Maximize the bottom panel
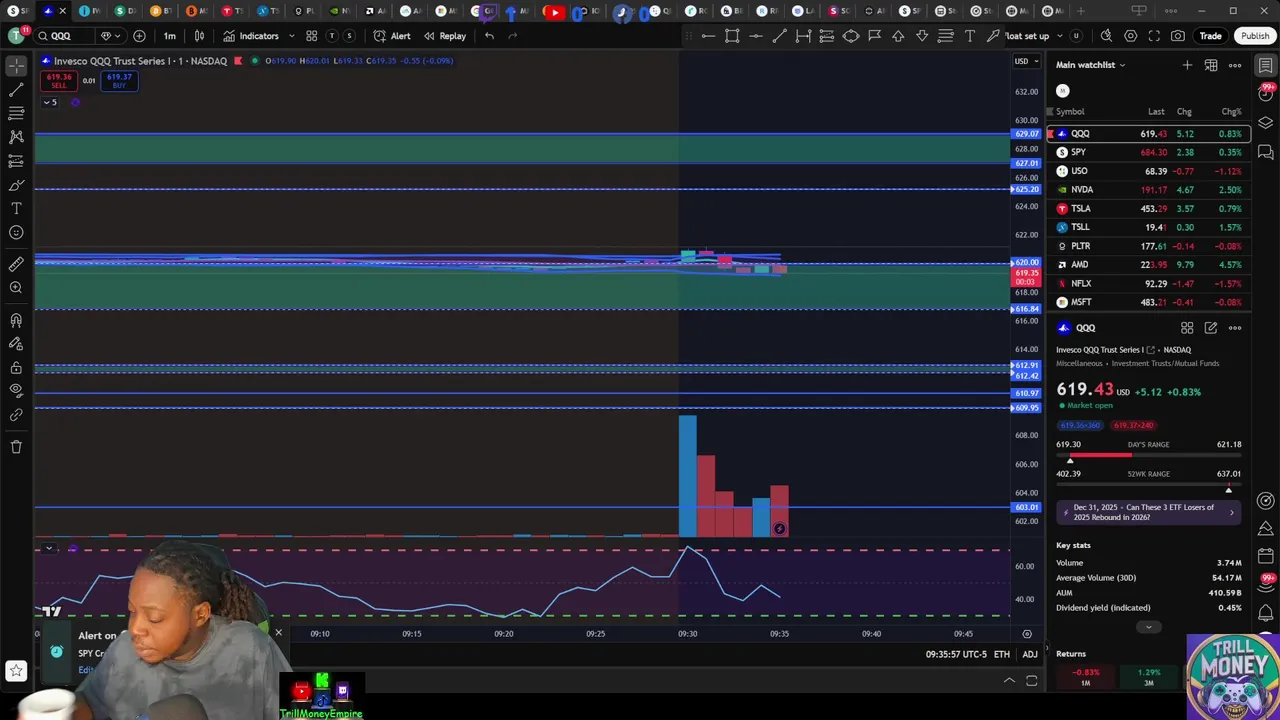Image resolution: width=1280 pixels, height=720 pixels. [1032, 681]
